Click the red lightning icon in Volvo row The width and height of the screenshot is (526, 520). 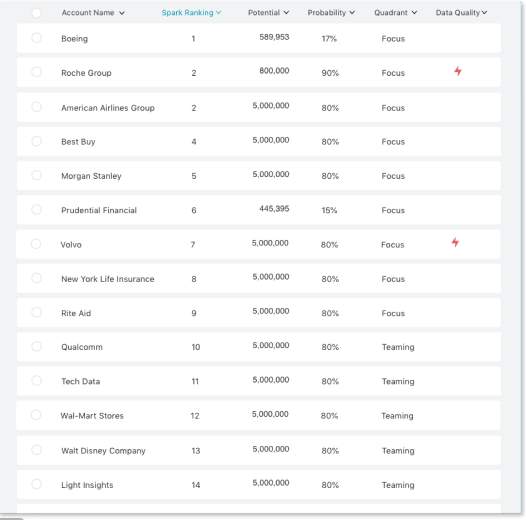pyautogui.click(x=455, y=242)
